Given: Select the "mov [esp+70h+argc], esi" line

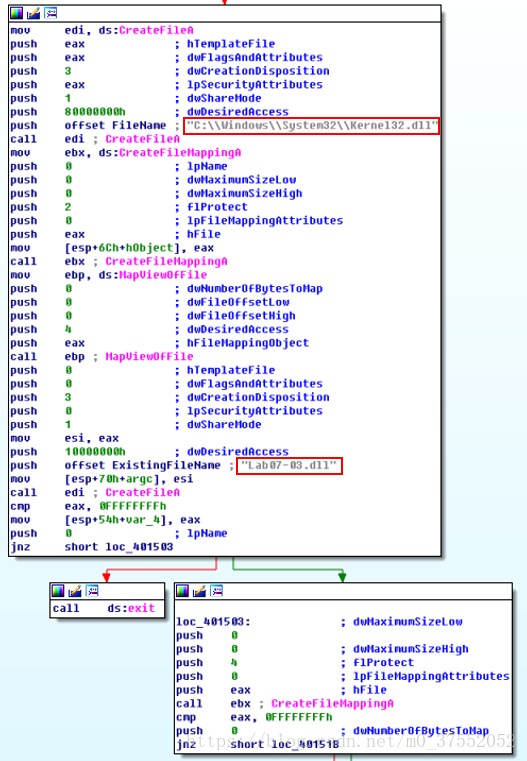Looking at the screenshot, I should (102, 479).
